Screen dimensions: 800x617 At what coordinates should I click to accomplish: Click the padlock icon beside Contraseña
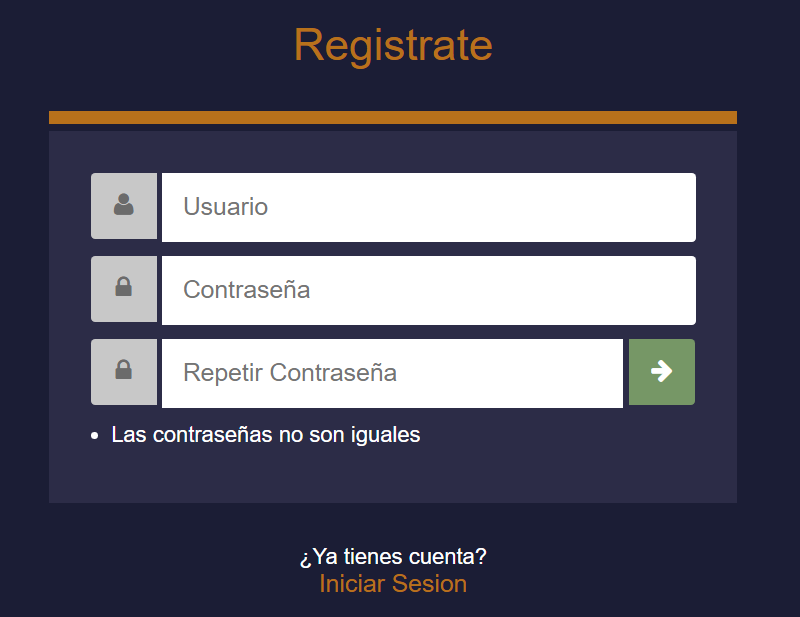(x=124, y=289)
